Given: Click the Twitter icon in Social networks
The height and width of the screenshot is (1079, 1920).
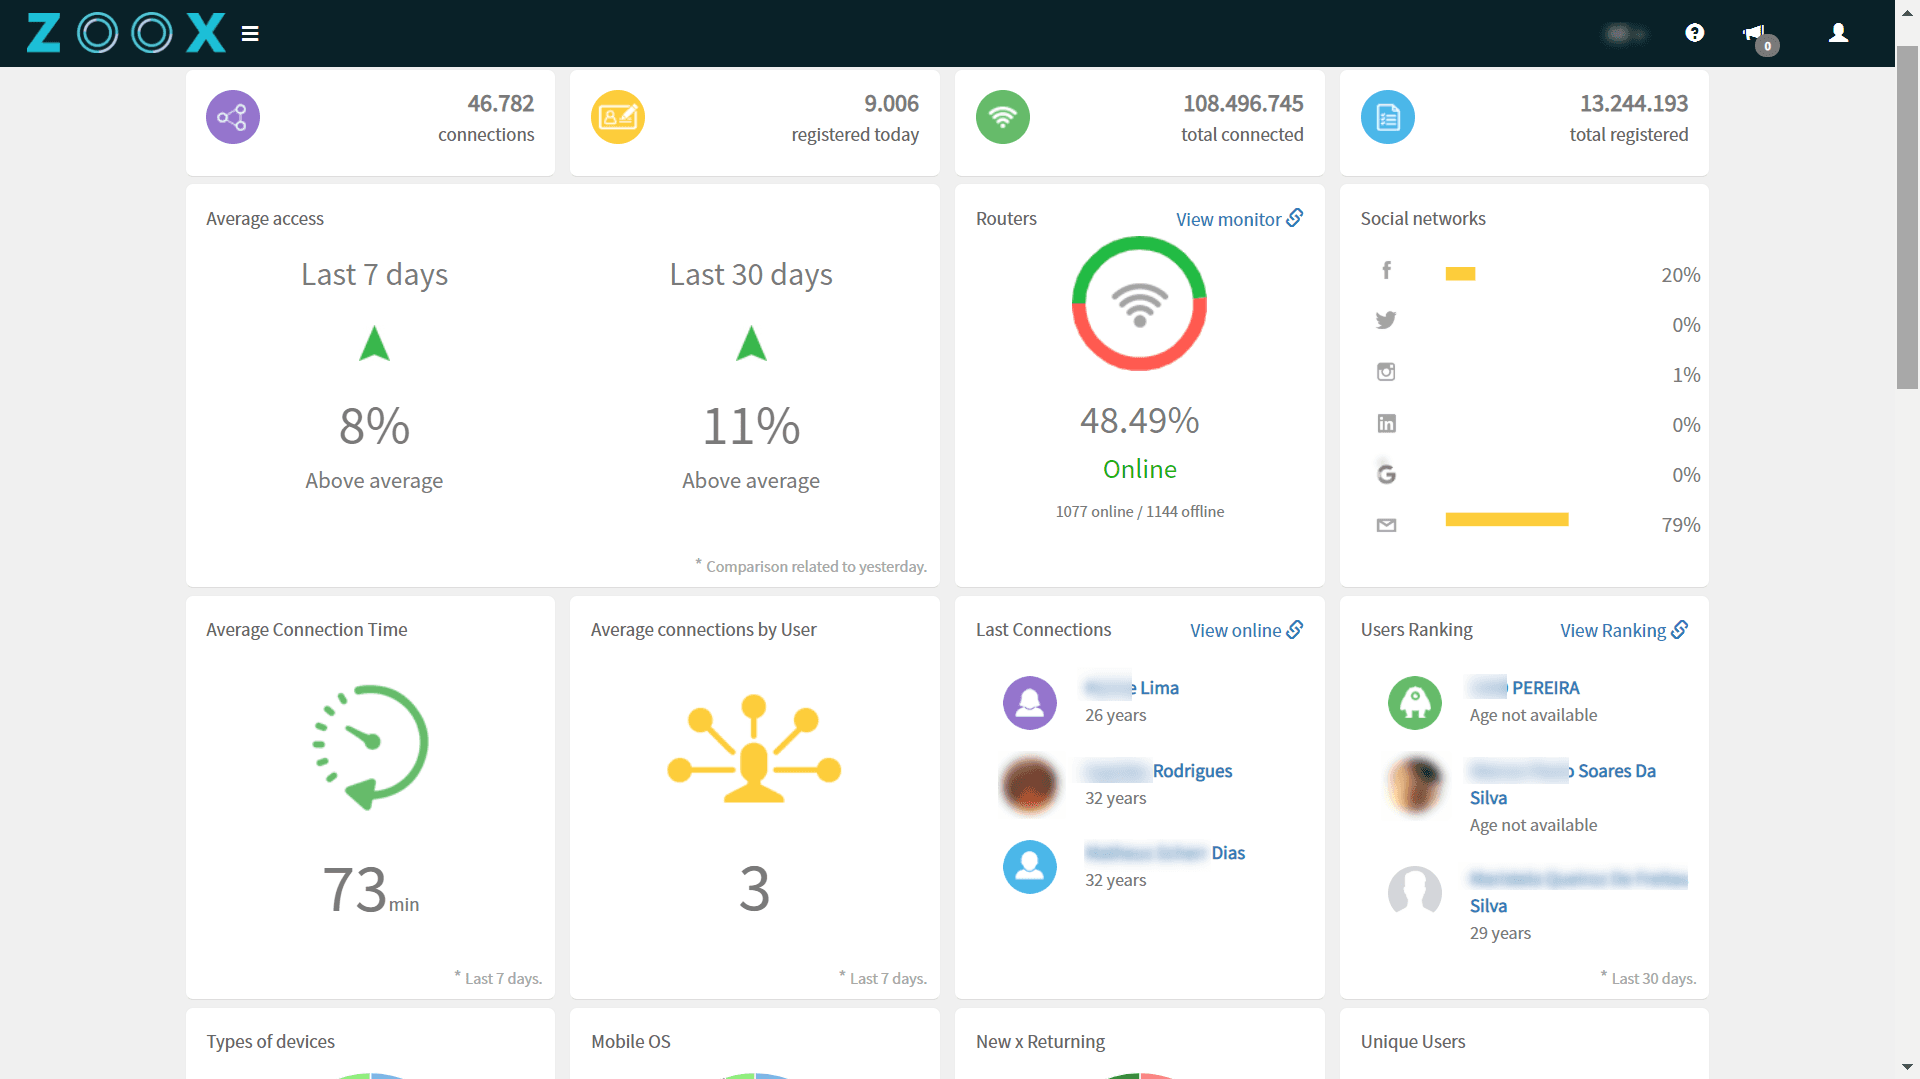Looking at the screenshot, I should coord(1386,320).
